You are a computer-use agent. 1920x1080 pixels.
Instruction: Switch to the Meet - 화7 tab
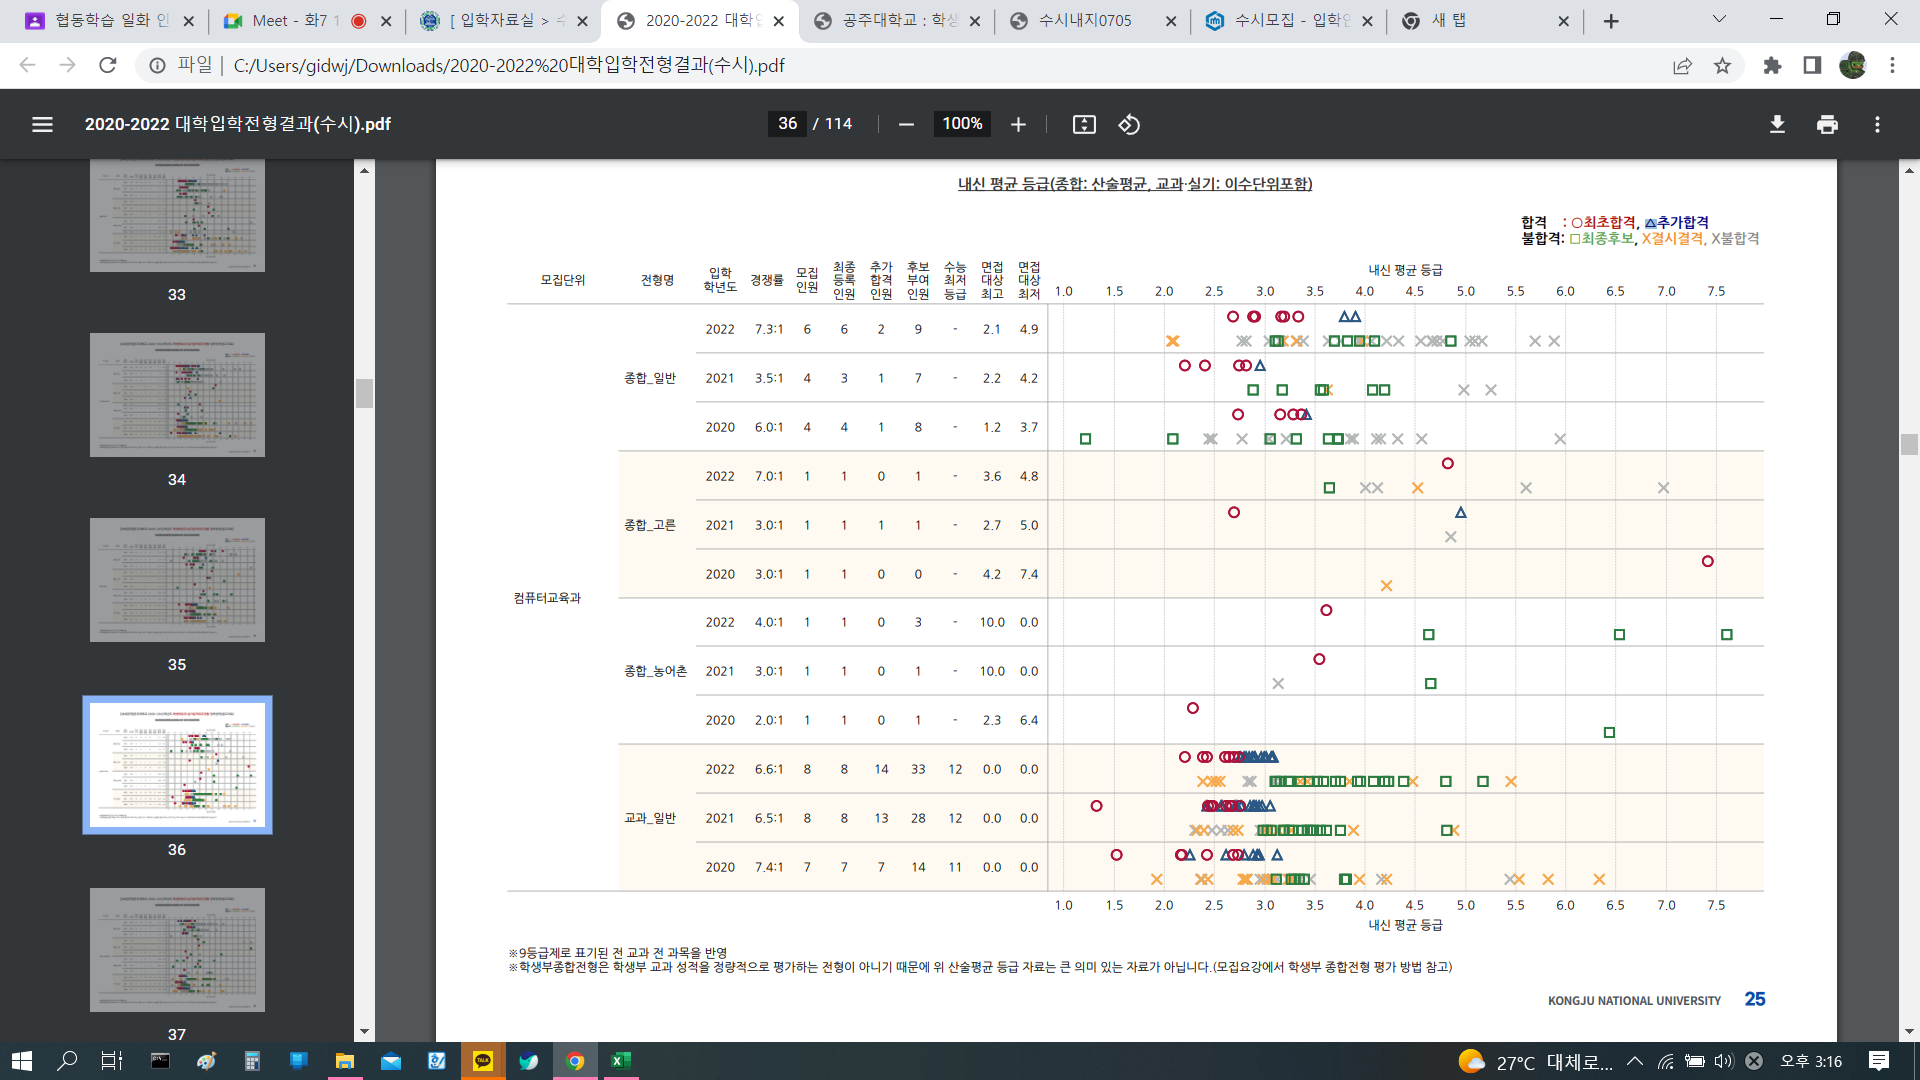(x=290, y=20)
